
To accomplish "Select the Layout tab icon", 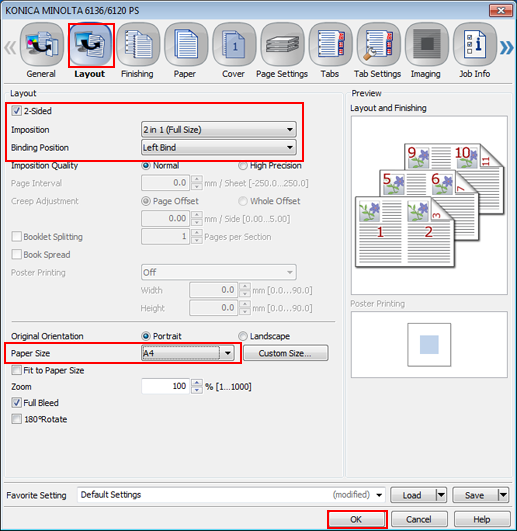I will tap(90, 44).
